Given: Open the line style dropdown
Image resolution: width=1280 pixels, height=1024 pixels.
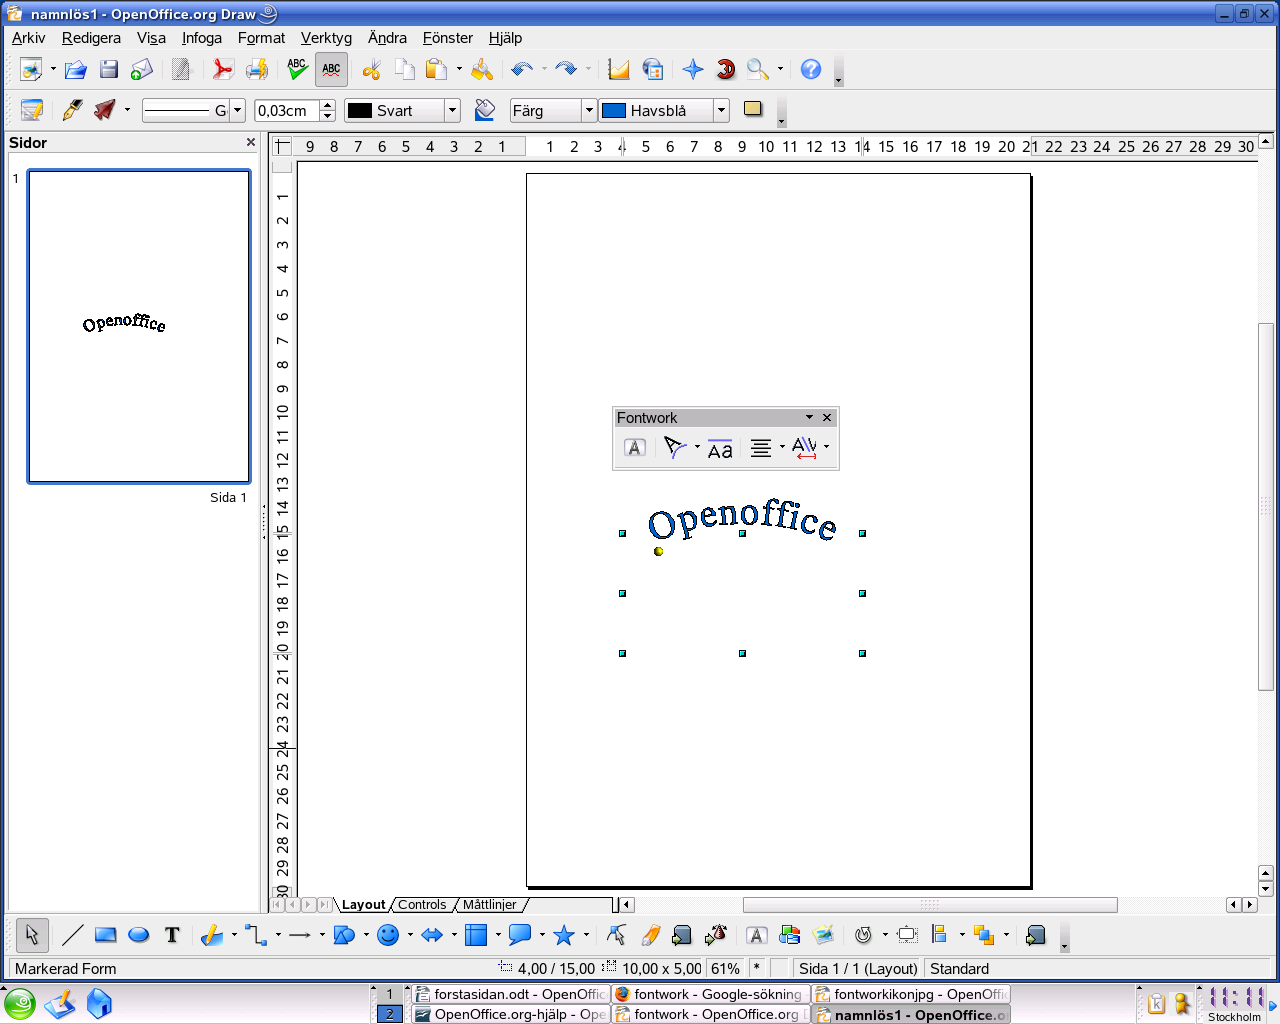Looking at the screenshot, I should pyautogui.click(x=238, y=111).
